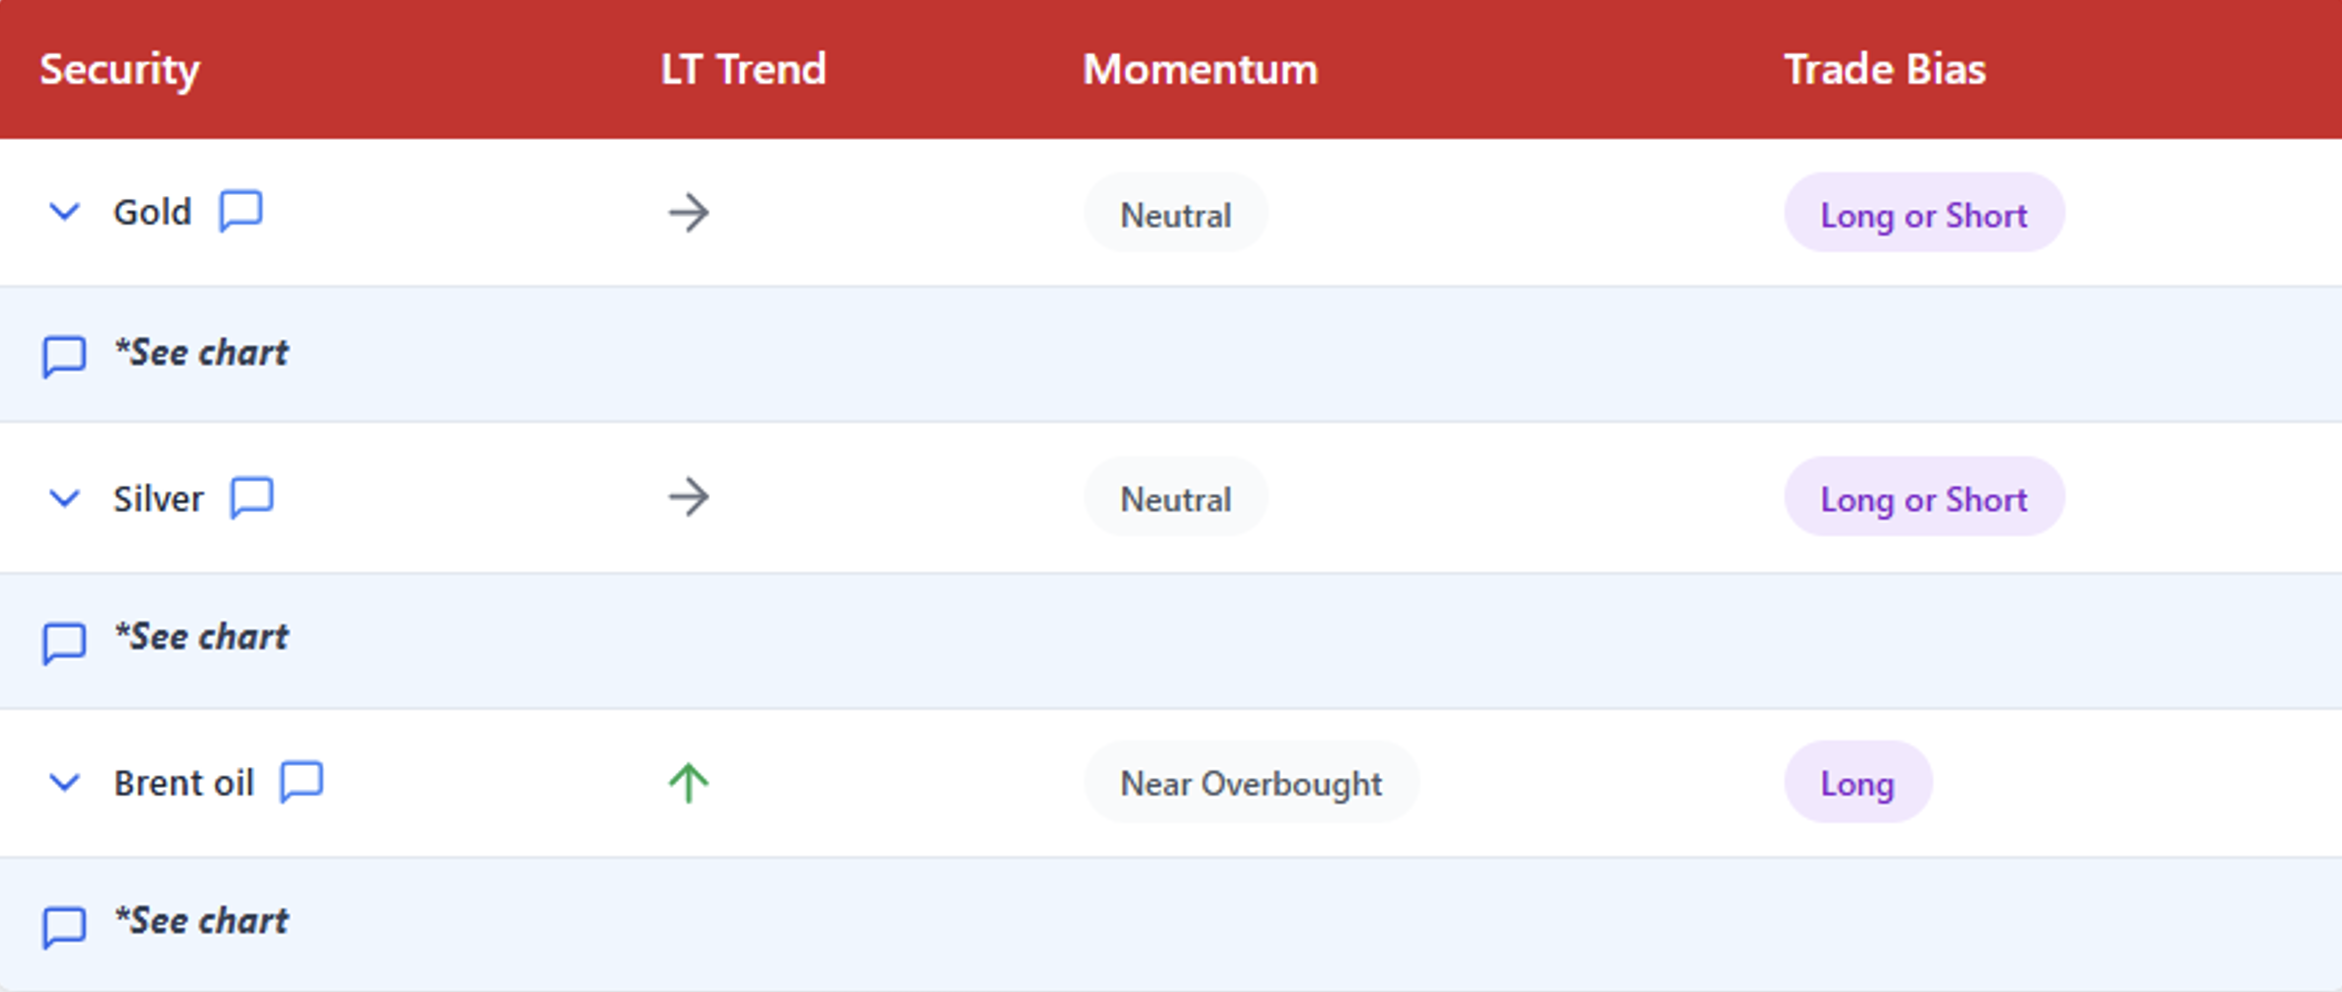Open the See chart note under Gold
This screenshot has width=2342, height=992.
tap(201, 353)
